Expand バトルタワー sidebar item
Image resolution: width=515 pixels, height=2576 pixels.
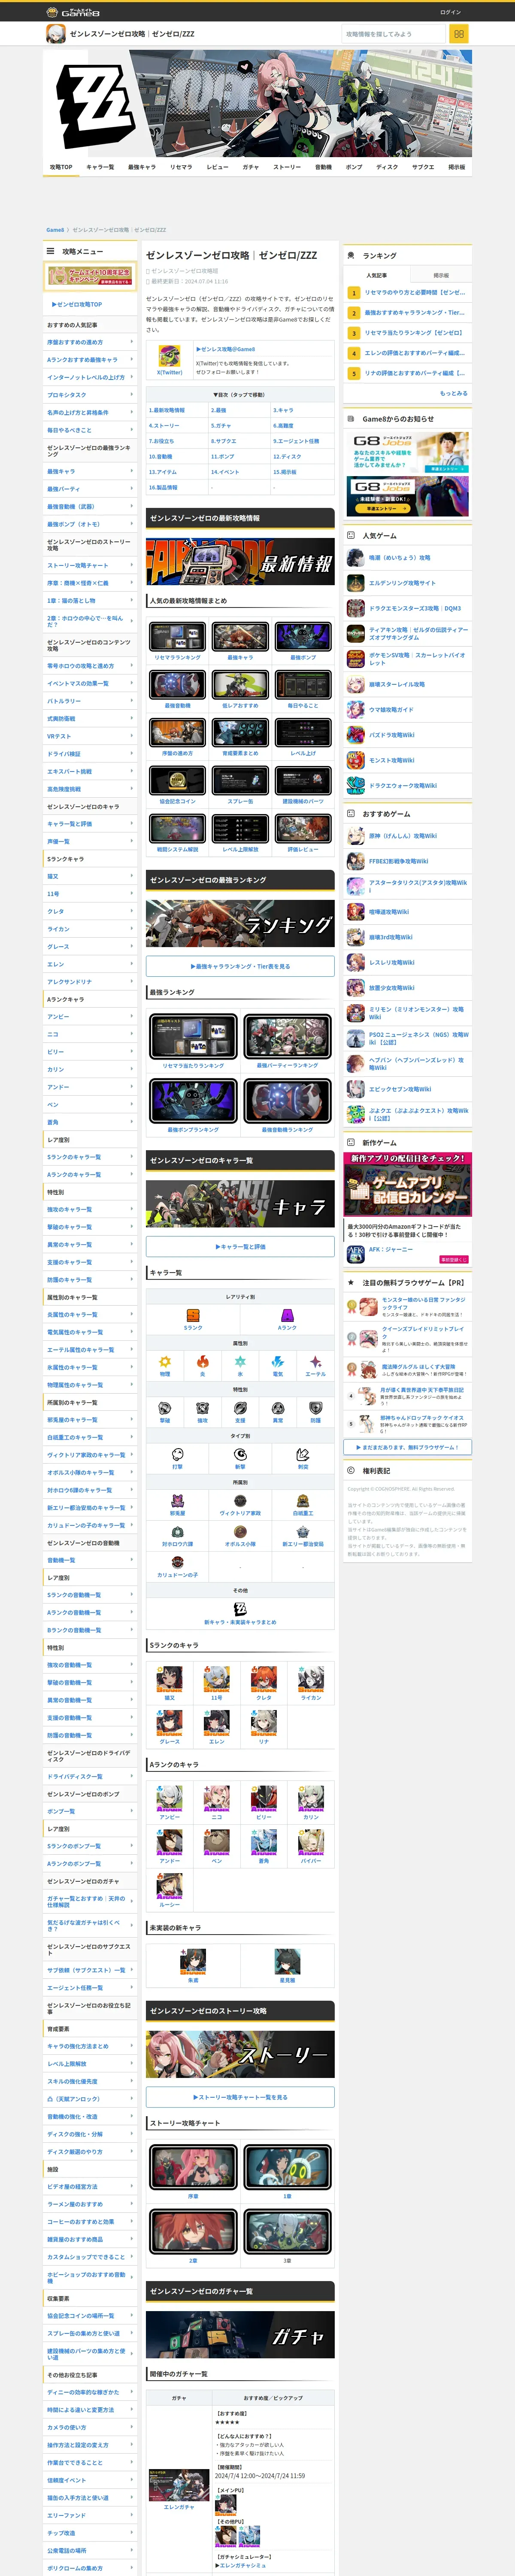coord(90,701)
